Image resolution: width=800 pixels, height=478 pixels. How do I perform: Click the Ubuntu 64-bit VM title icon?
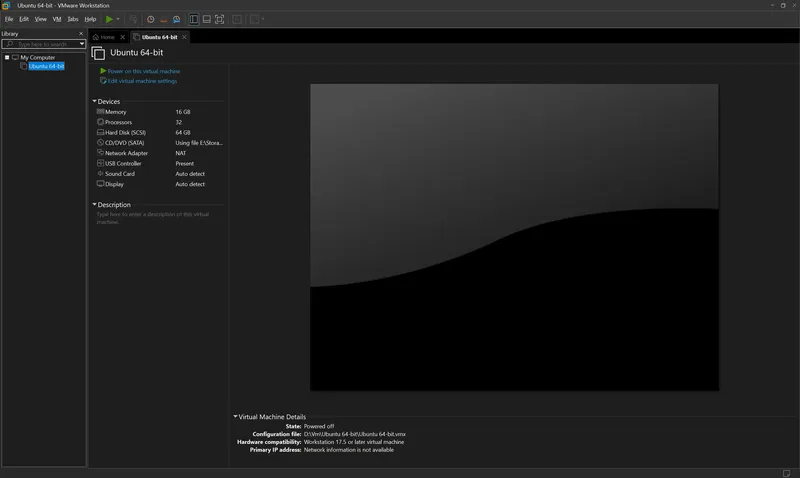[x=98, y=53]
